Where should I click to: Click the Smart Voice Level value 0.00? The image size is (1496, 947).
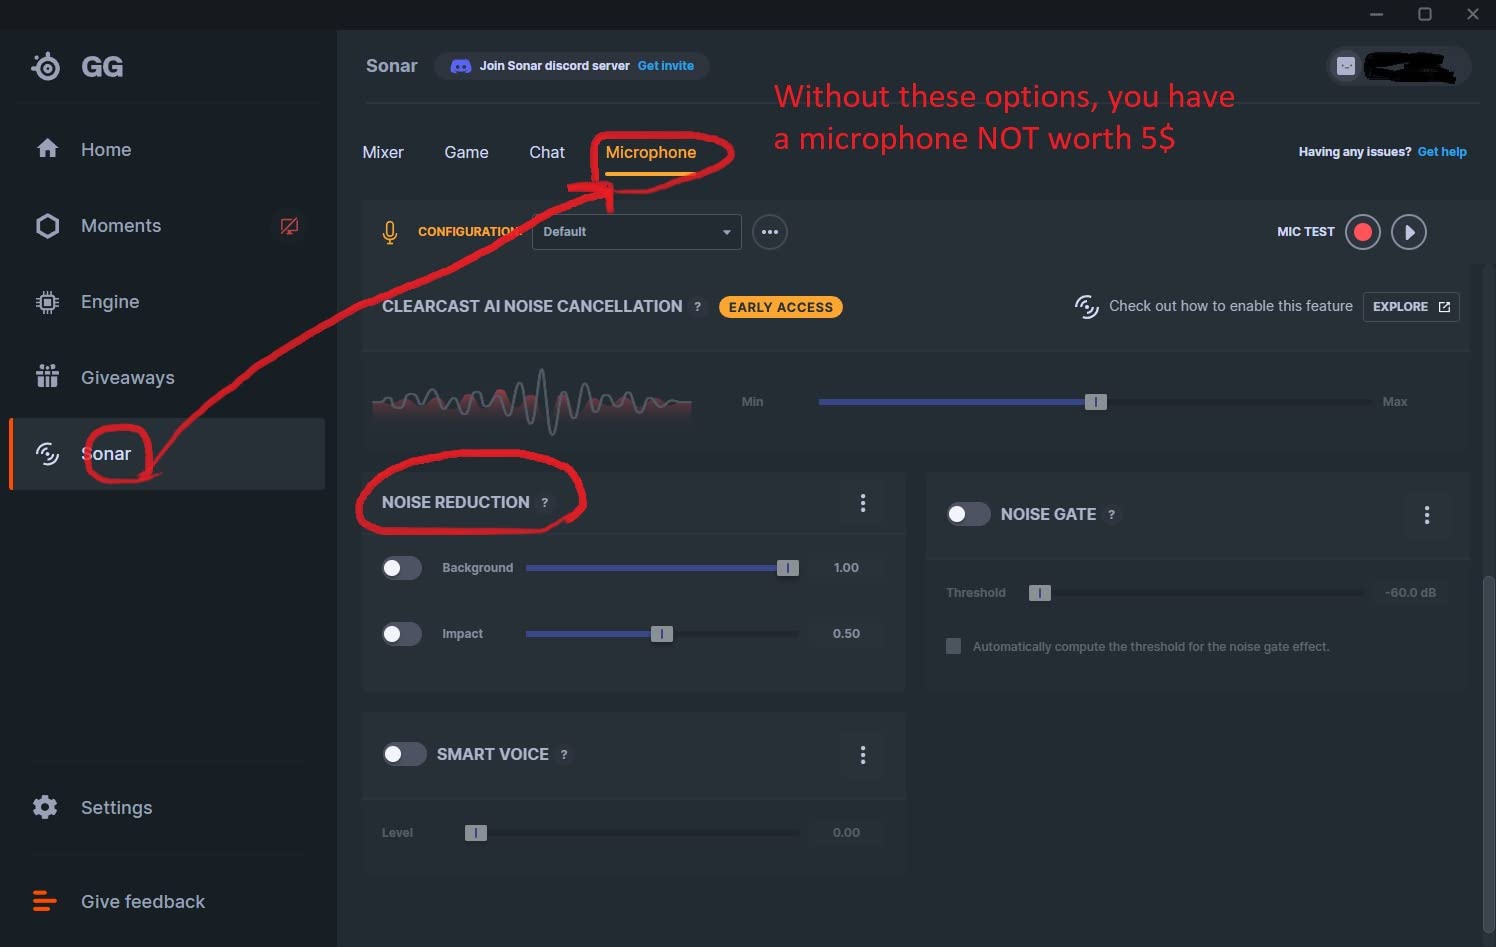pyautogui.click(x=846, y=833)
